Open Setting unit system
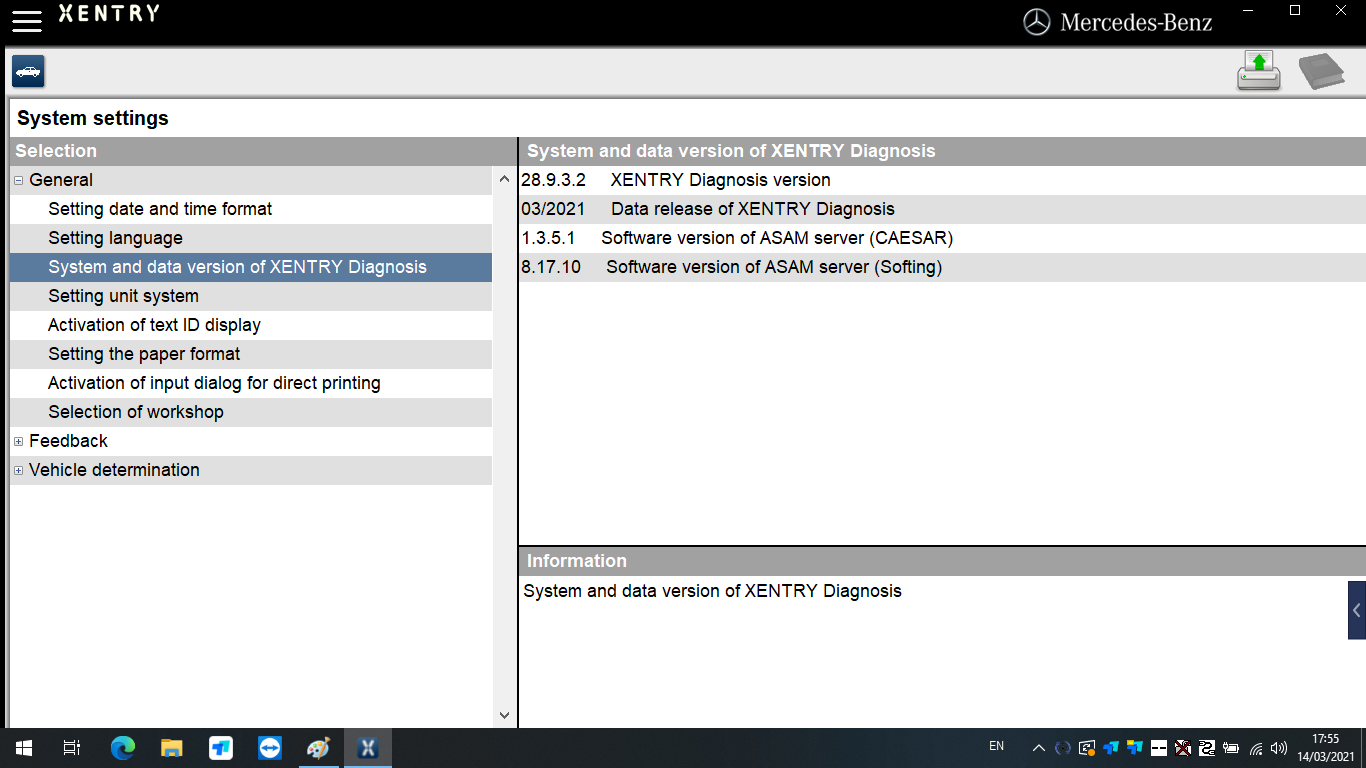 (123, 296)
